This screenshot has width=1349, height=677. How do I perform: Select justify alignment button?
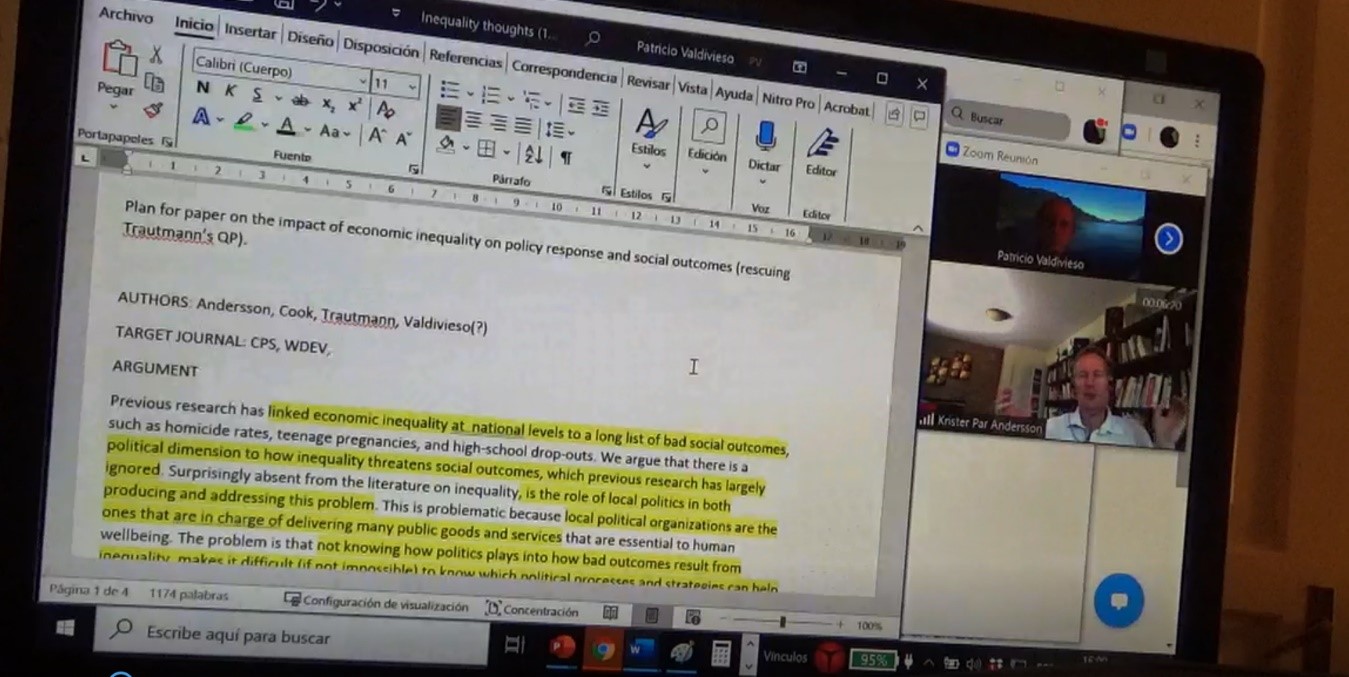pyautogui.click(x=523, y=126)
